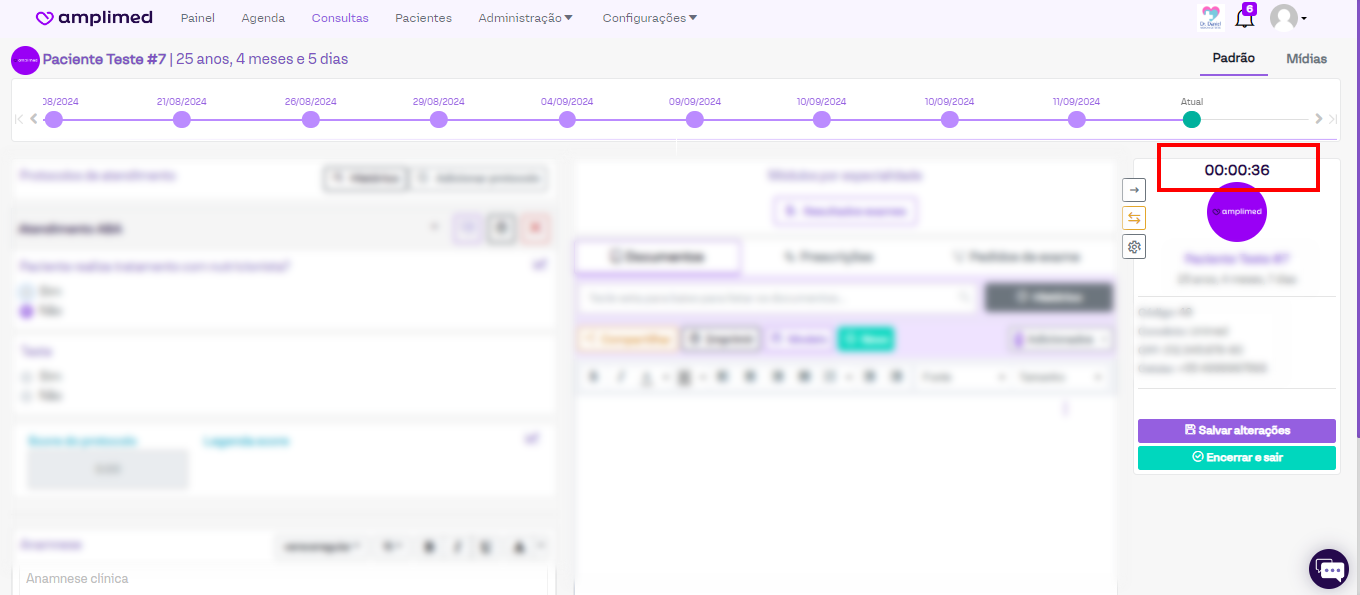The width and height of the screenshot is (1360, 595).
Task: Collapse side panel with right-arrow icon
Action: tap(1134, 189)
